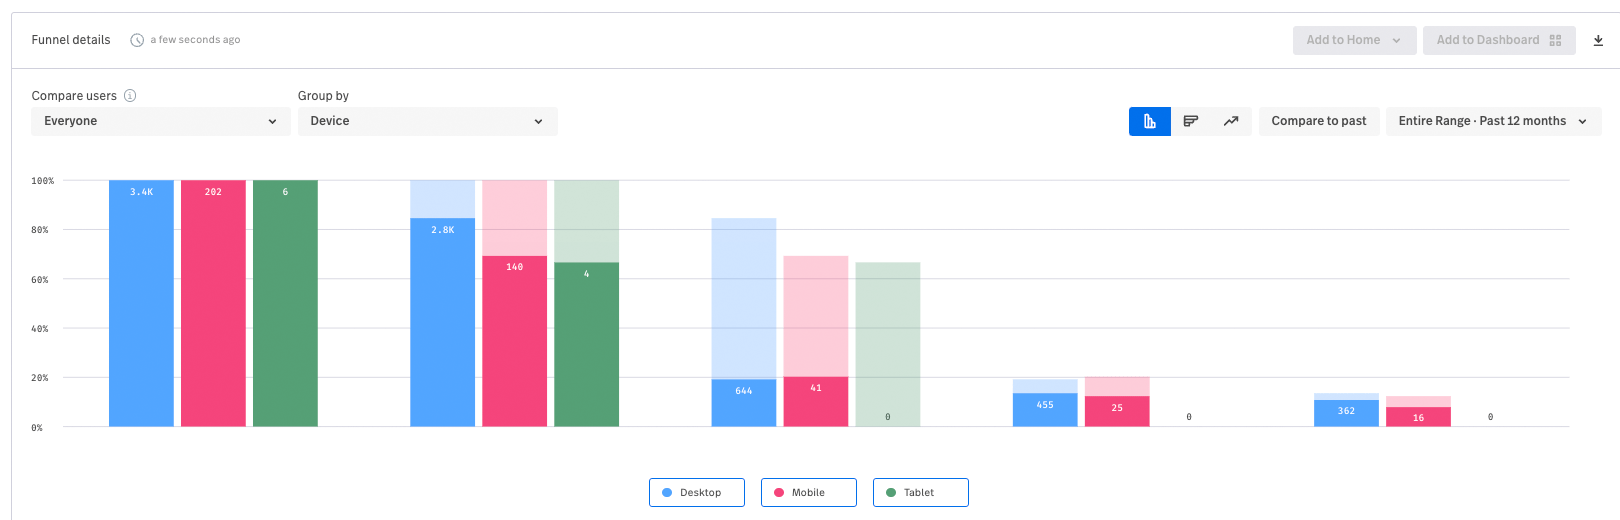Open the Group by Device dropdown
The width and height of the screenshot is (1620, 520).
coord(427,121)
